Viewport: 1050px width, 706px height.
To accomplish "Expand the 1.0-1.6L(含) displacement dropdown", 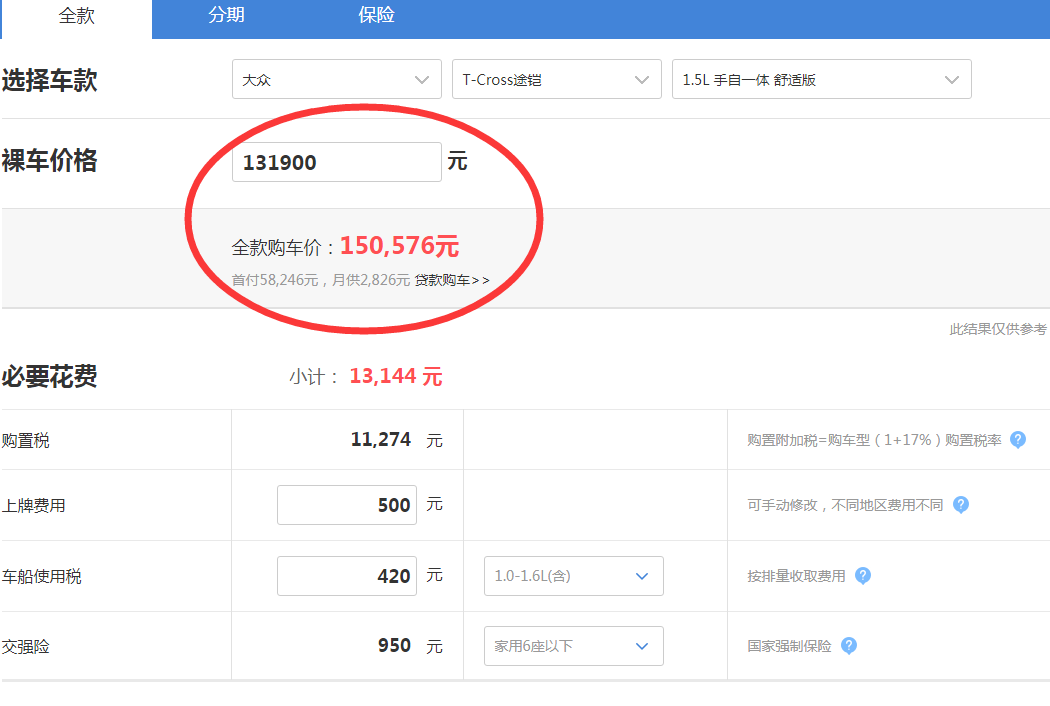I will point(574,576).
